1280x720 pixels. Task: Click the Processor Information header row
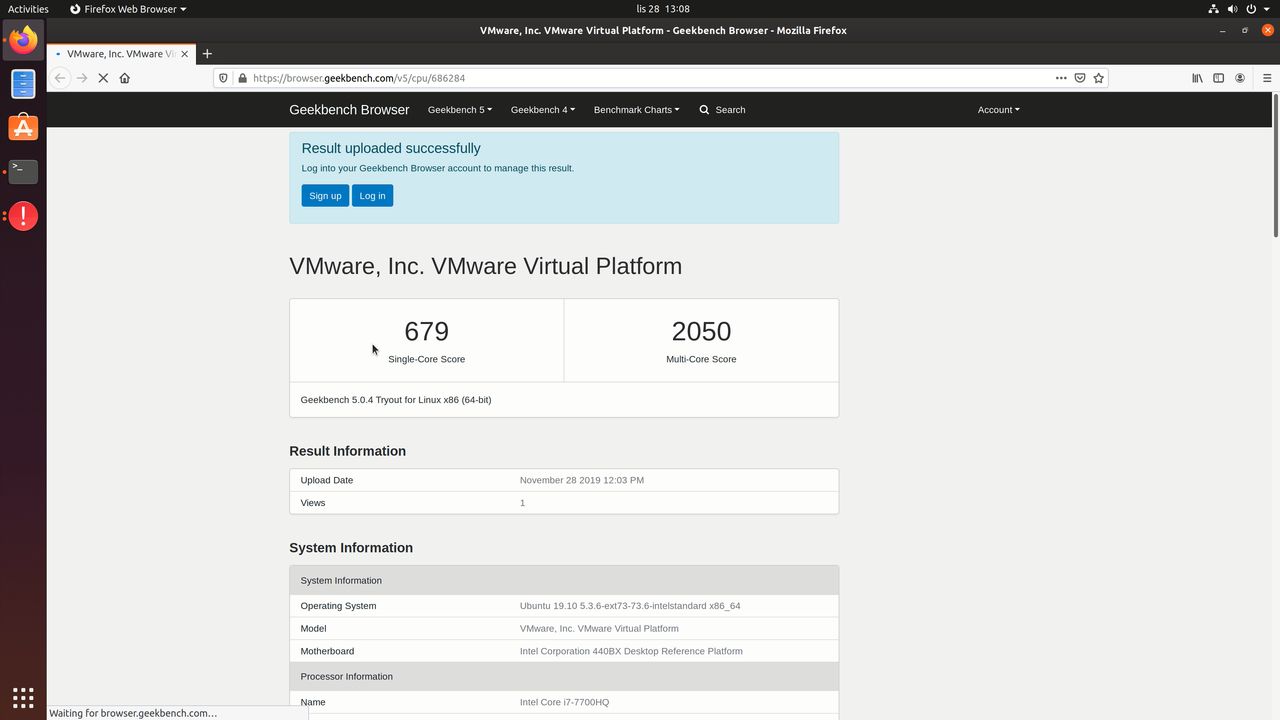point(564,676)
